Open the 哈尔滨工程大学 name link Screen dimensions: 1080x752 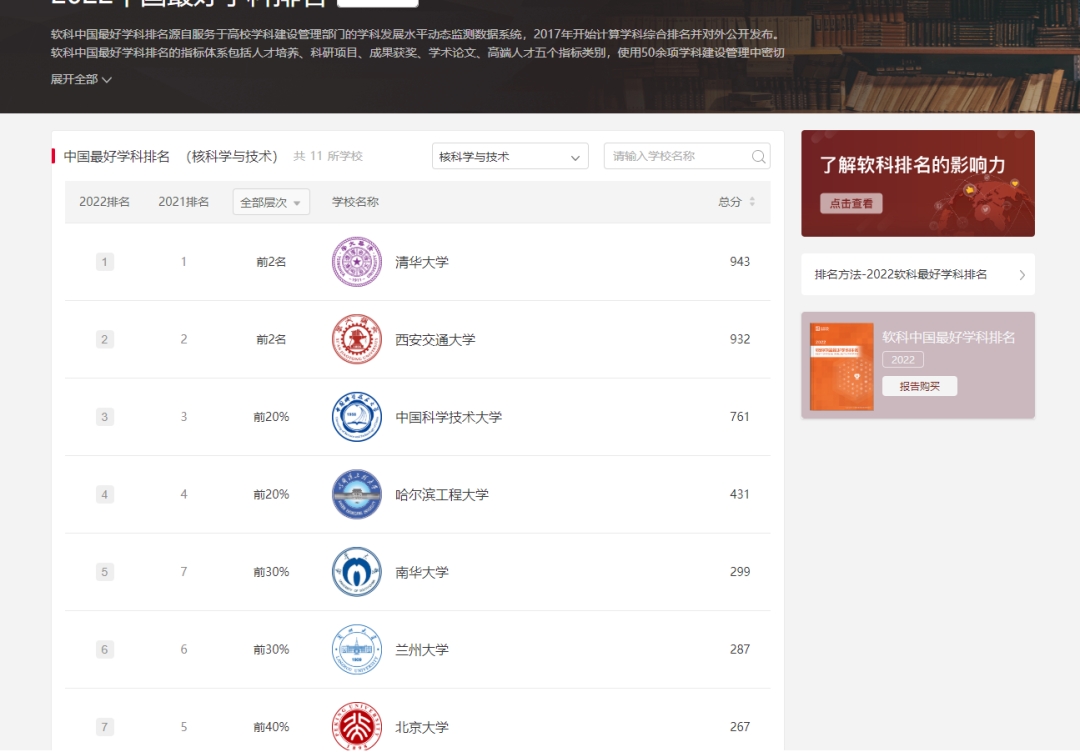(x=442, y=494)
